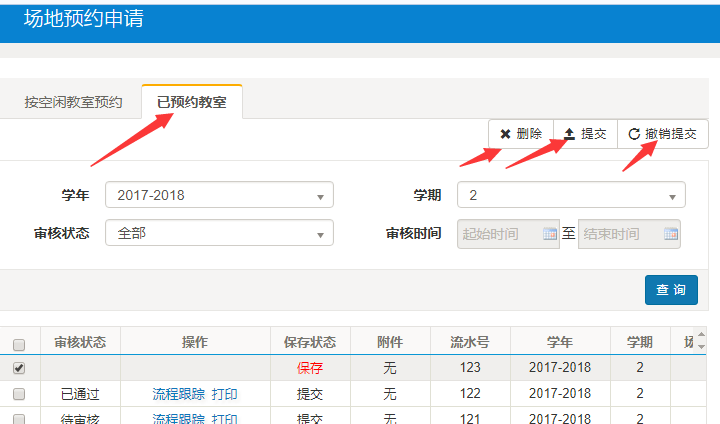Open the calendar icon for 结束时间
The image size is (720, 424).
pyautogui.click(x=670, y=234)
